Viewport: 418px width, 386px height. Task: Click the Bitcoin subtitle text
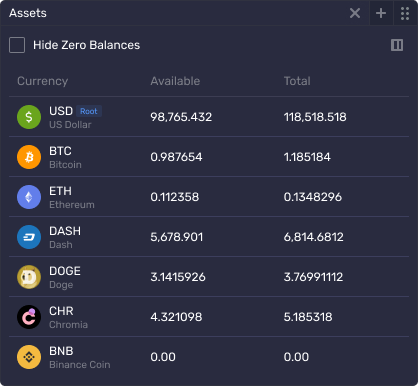point(65,165)
